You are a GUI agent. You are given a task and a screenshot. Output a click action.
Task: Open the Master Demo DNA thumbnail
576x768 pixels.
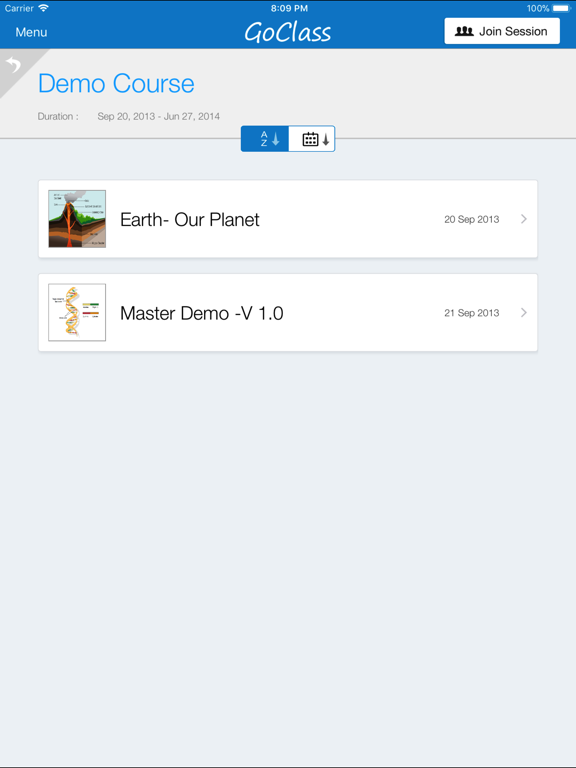click(77, 312)
